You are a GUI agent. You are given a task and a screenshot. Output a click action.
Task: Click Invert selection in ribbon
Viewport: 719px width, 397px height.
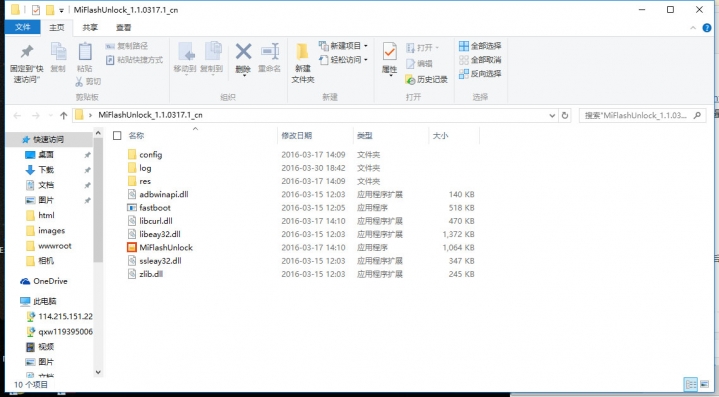[480, 73]
